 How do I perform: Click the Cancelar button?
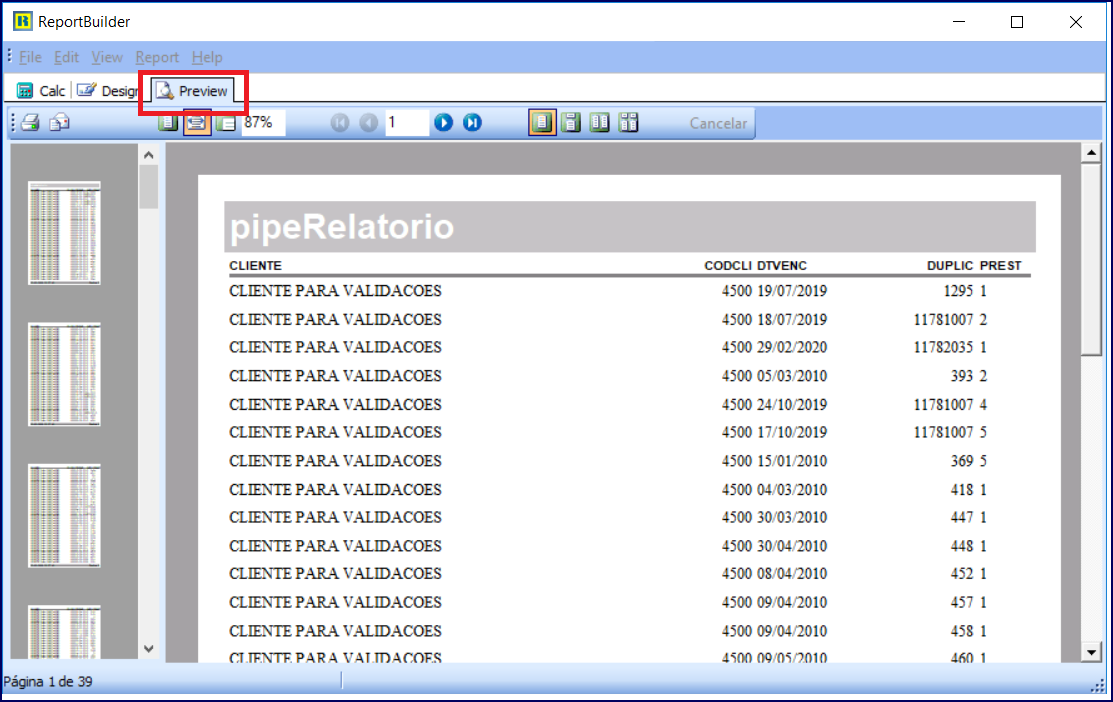pos(718,123)
